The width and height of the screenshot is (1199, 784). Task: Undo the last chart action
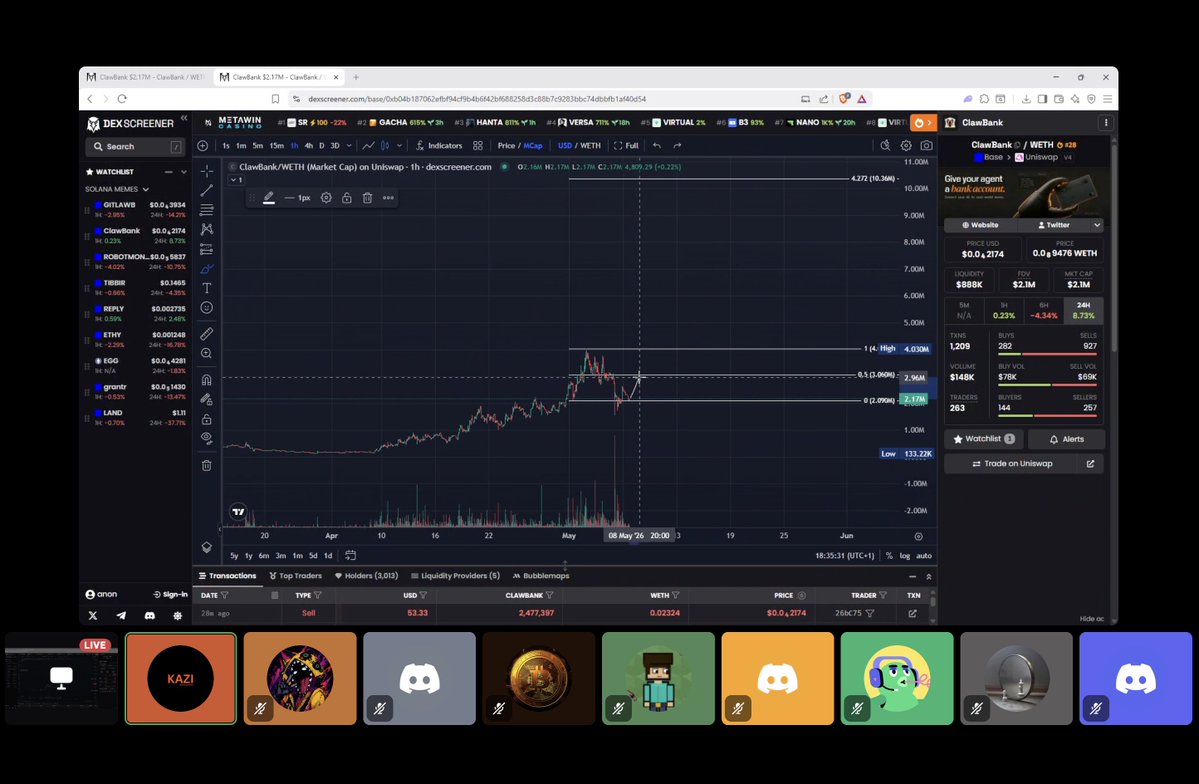coord(657,145)
